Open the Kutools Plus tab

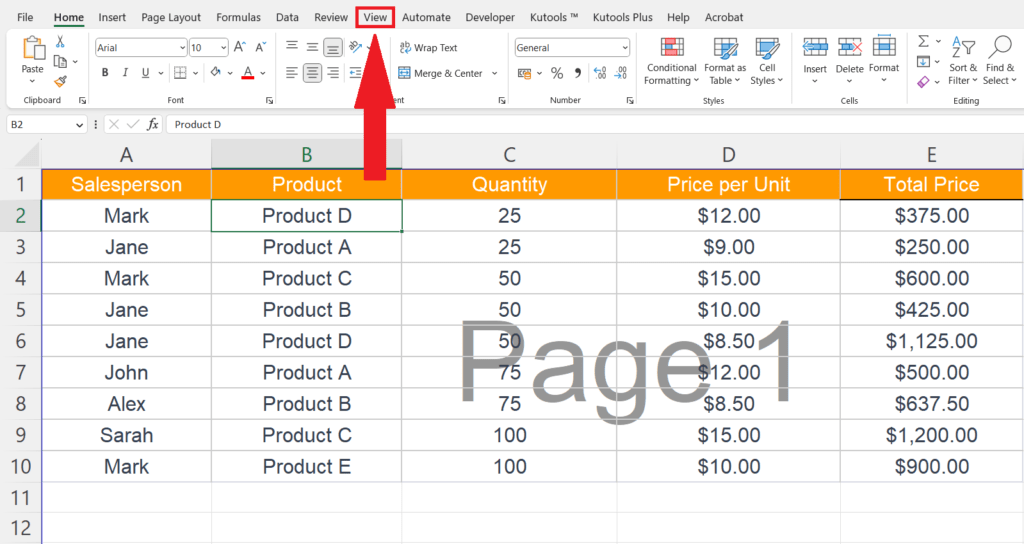coord(622,18)
